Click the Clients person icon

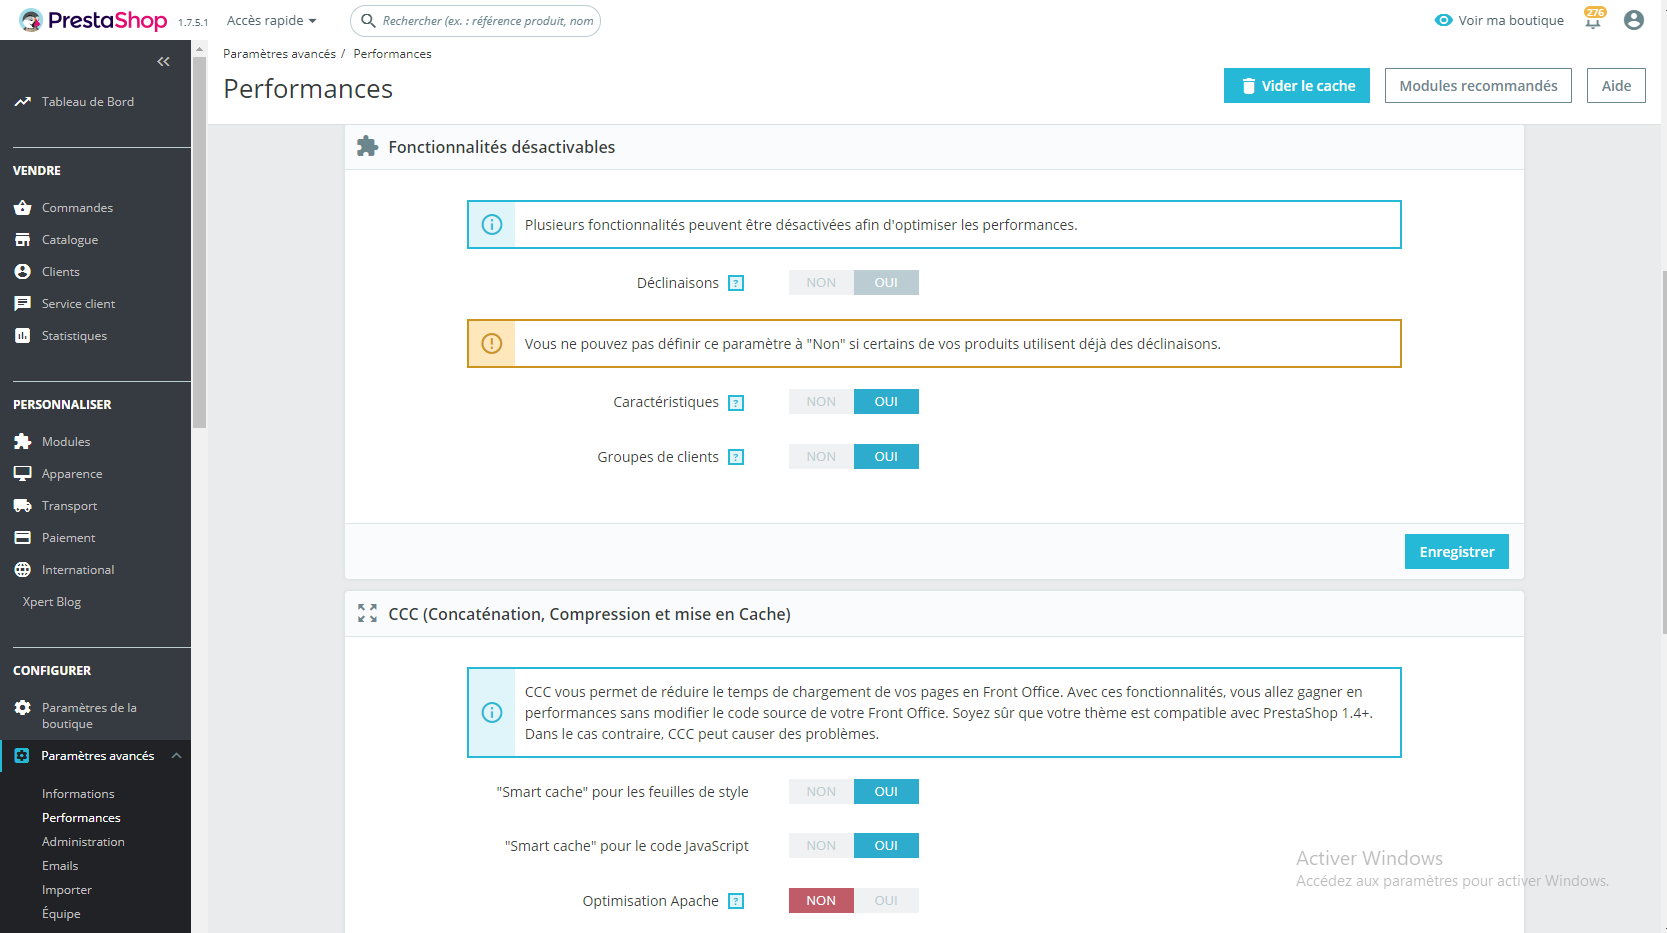click(22, 272)
